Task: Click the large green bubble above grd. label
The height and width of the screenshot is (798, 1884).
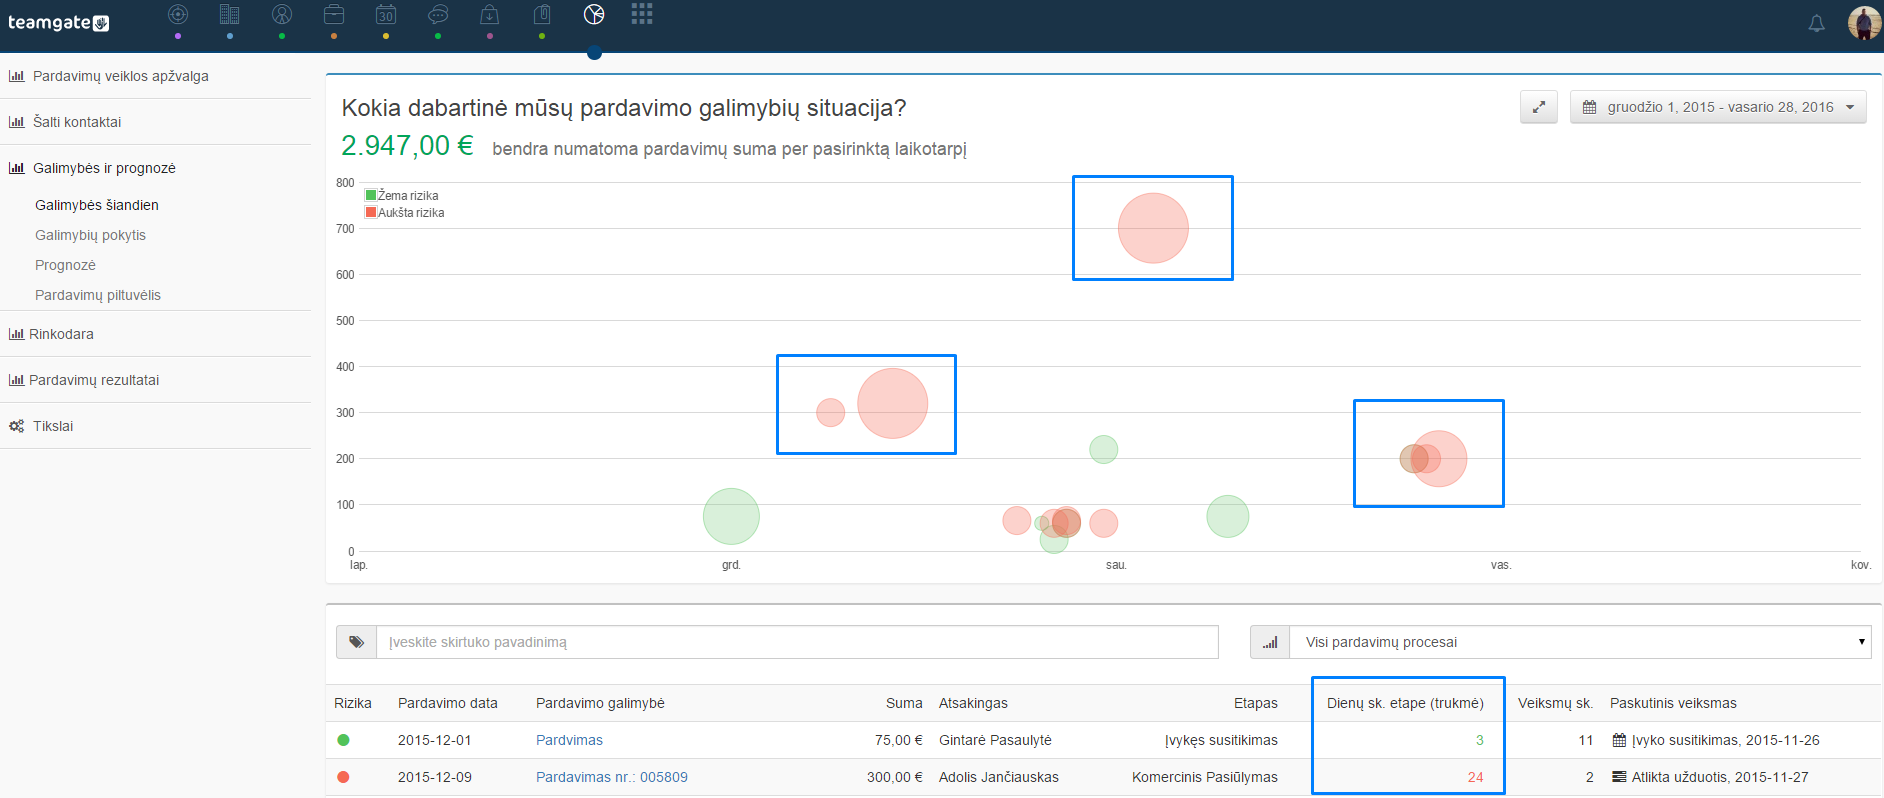Action: click(x=731, y=516)
